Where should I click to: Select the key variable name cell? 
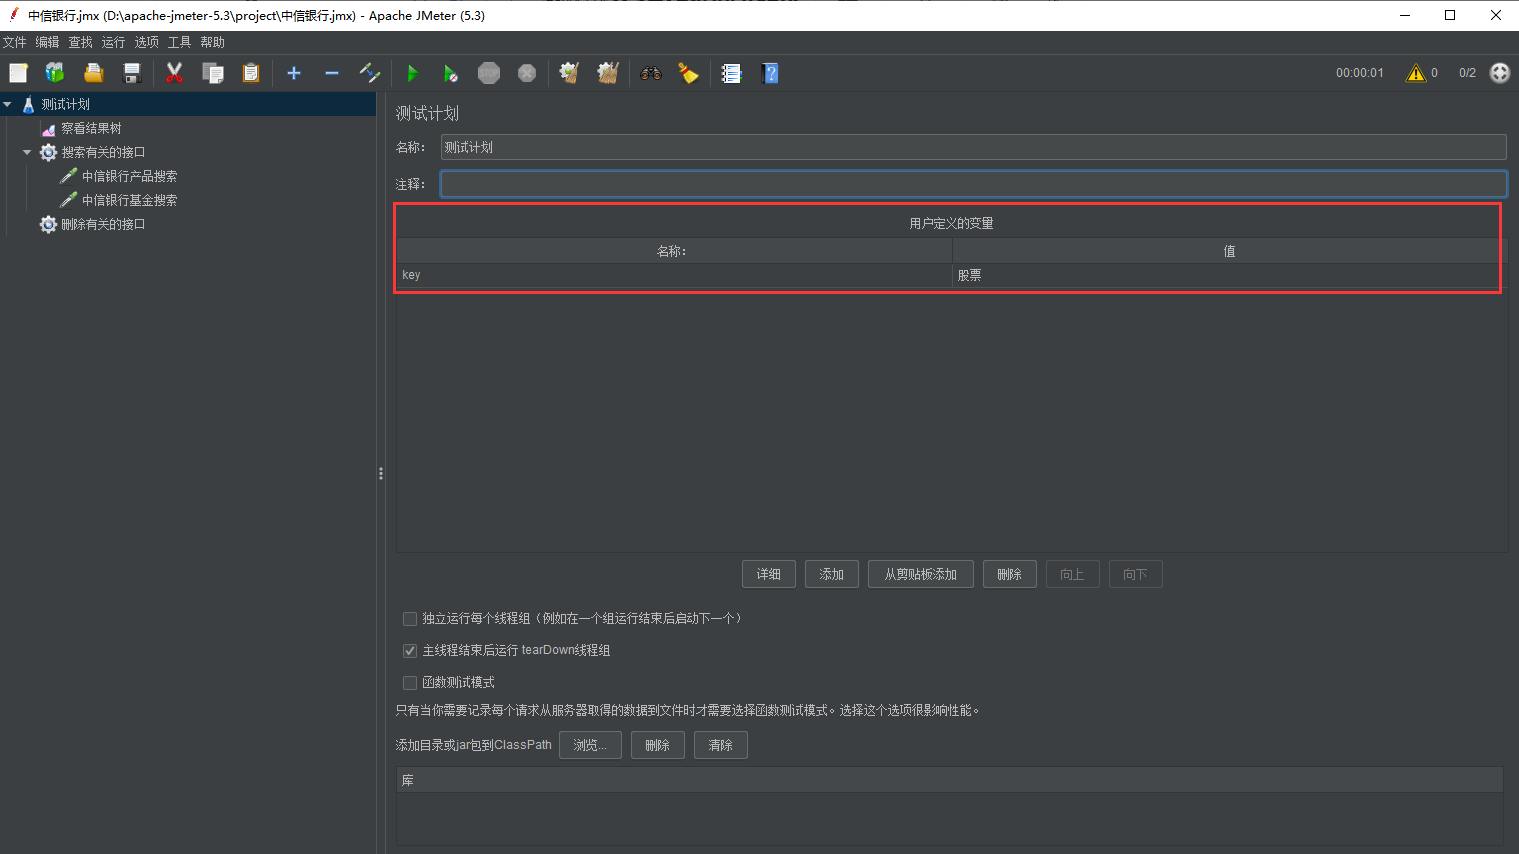click(x=674, y=275)
